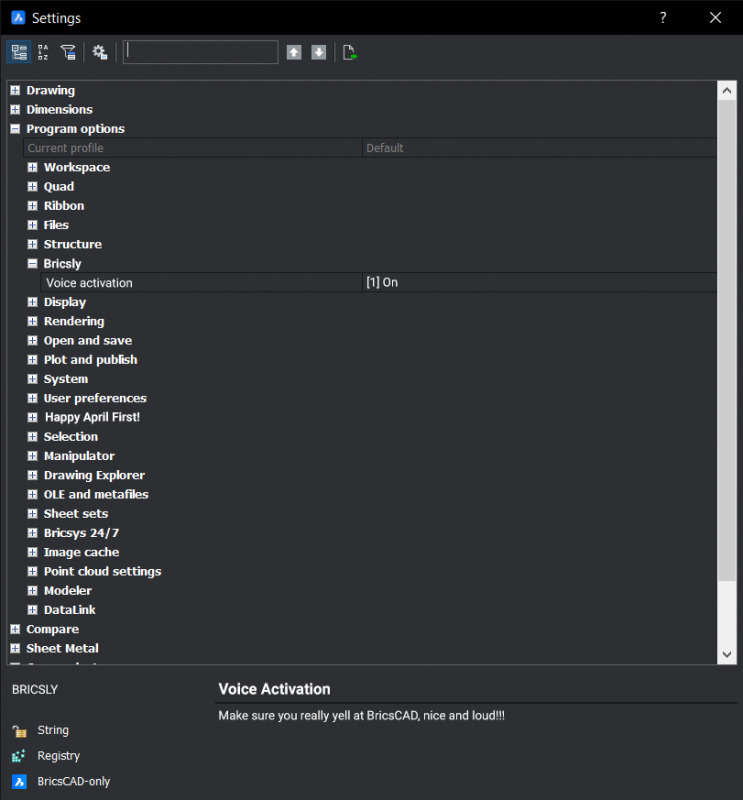Open the settings filter icon
Screen dimensions: 743x800
(x=68, y=52)
